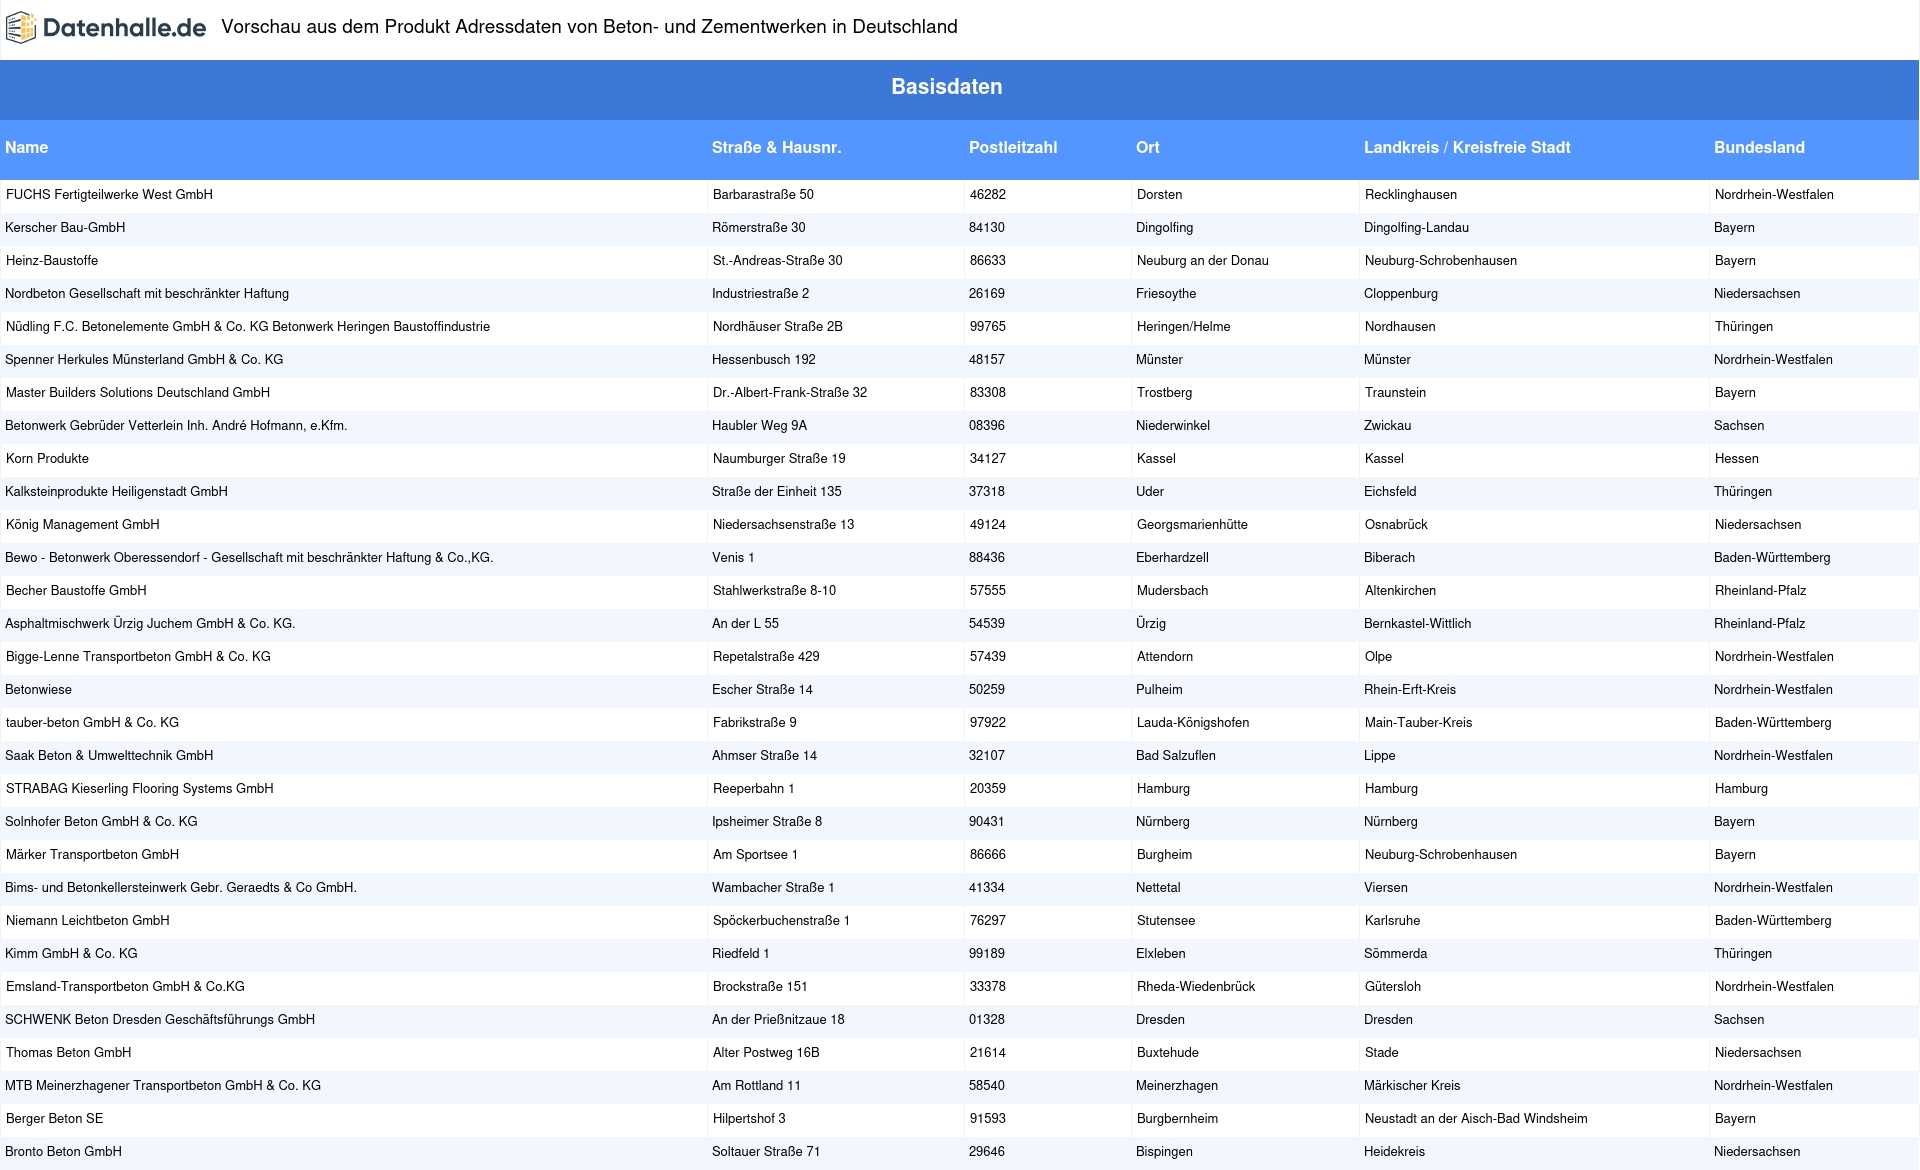Click the address An der Prießnitzaue 18
Viewport: 1920px width, 1170px height.
(778, 1020)
